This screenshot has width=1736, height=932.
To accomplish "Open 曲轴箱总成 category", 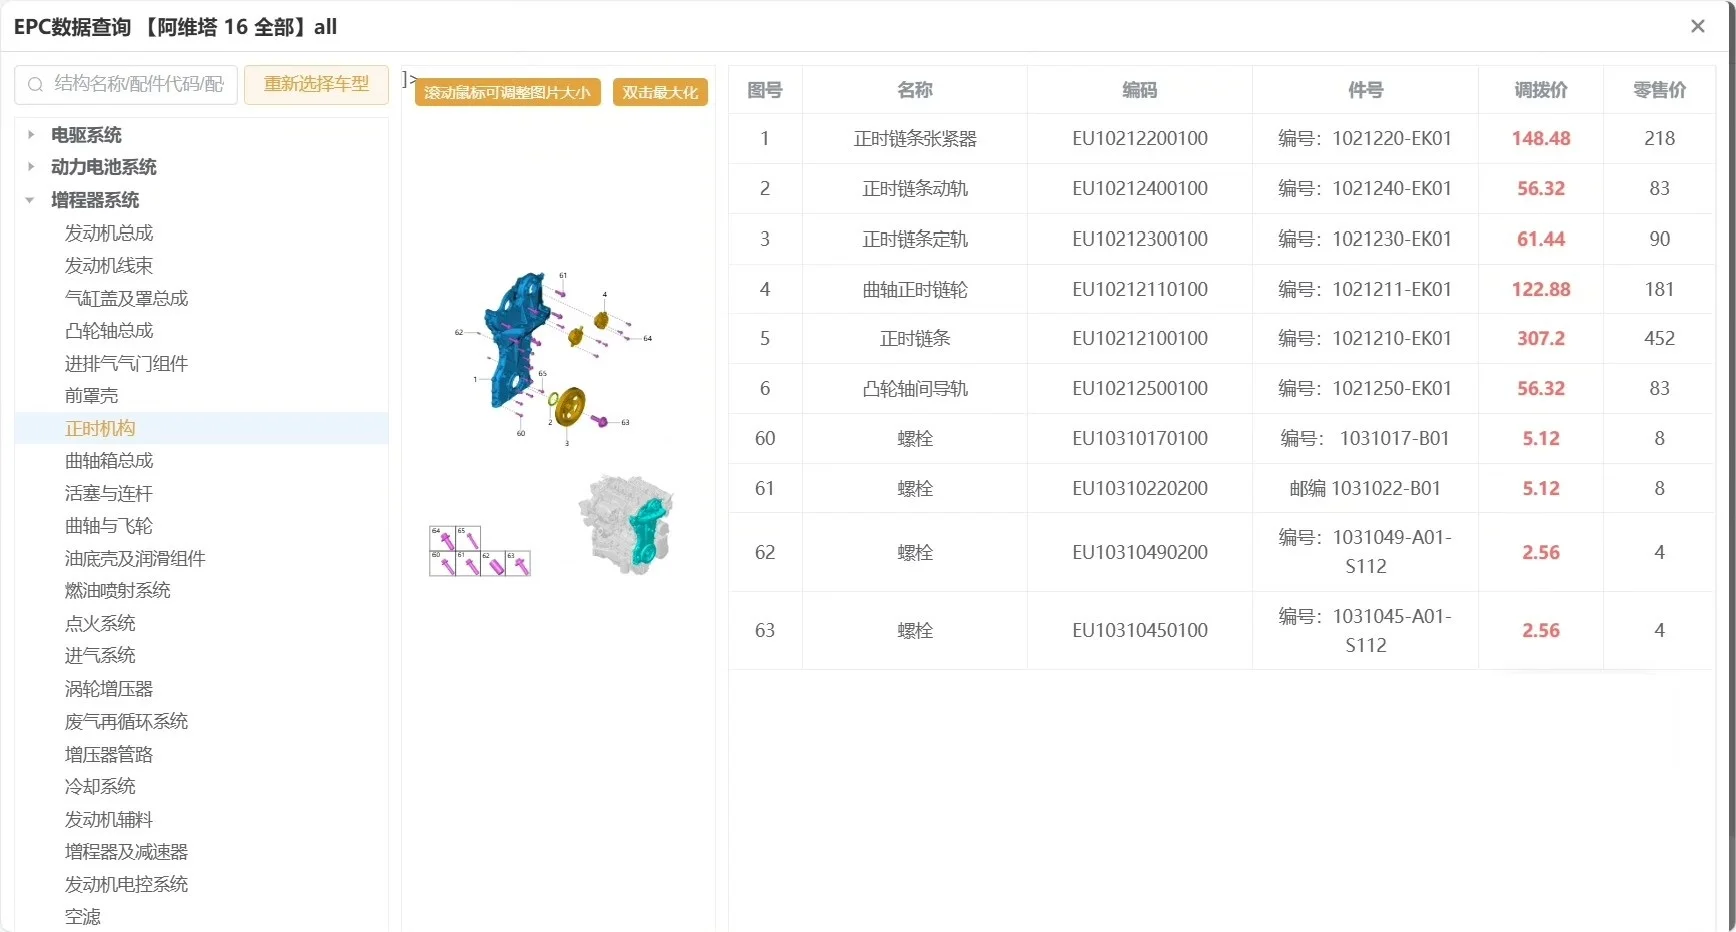I will coord(109,461).
